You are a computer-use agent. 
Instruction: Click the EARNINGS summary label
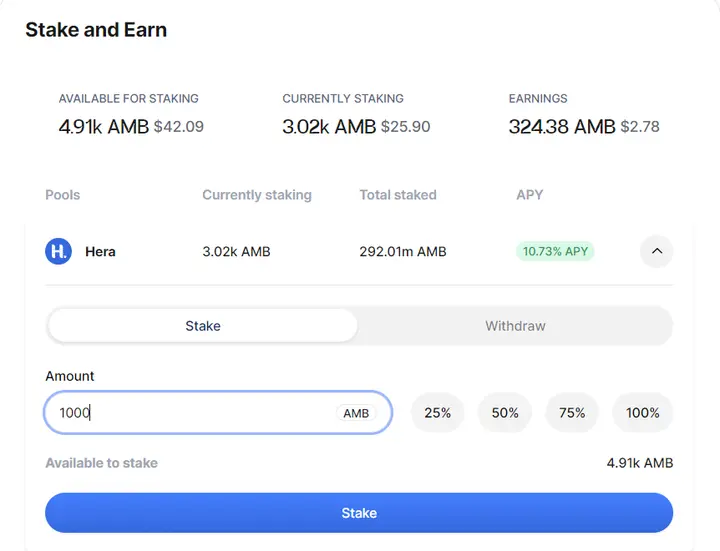[538, 98]
